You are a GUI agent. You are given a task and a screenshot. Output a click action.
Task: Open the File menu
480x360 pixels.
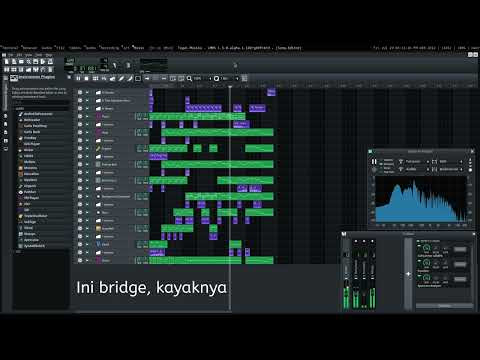tap(10, 55)
